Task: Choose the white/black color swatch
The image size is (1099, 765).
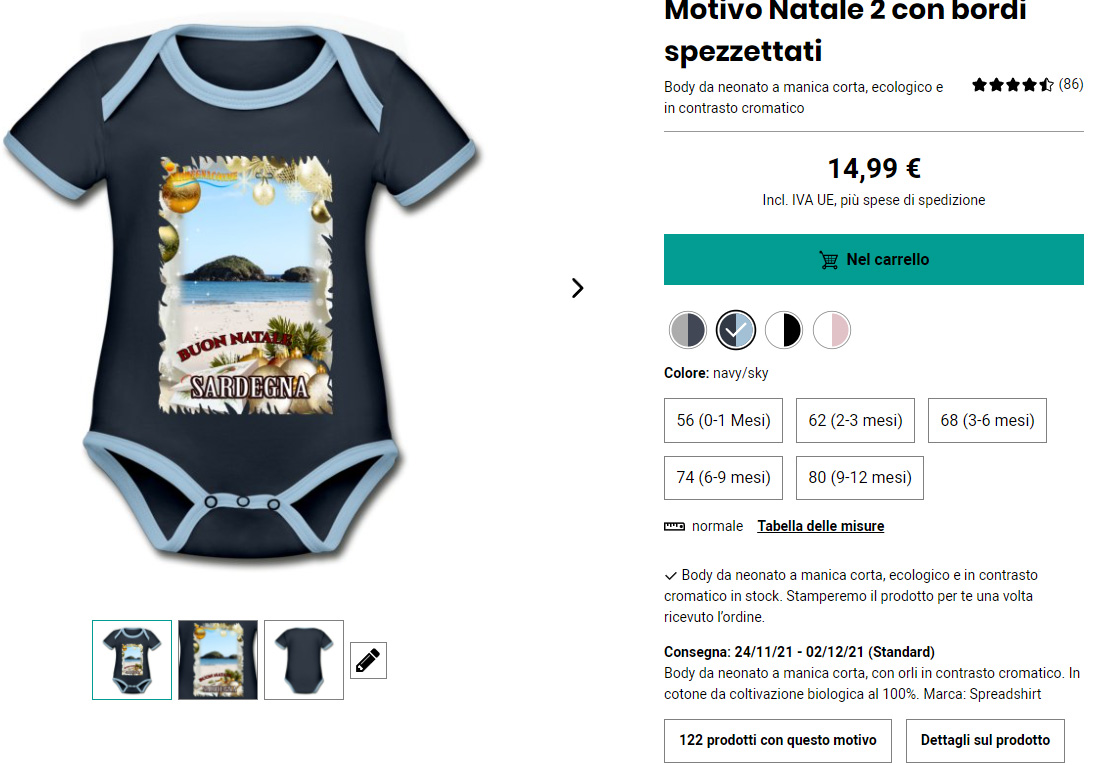Action: [x=784, y=330]
